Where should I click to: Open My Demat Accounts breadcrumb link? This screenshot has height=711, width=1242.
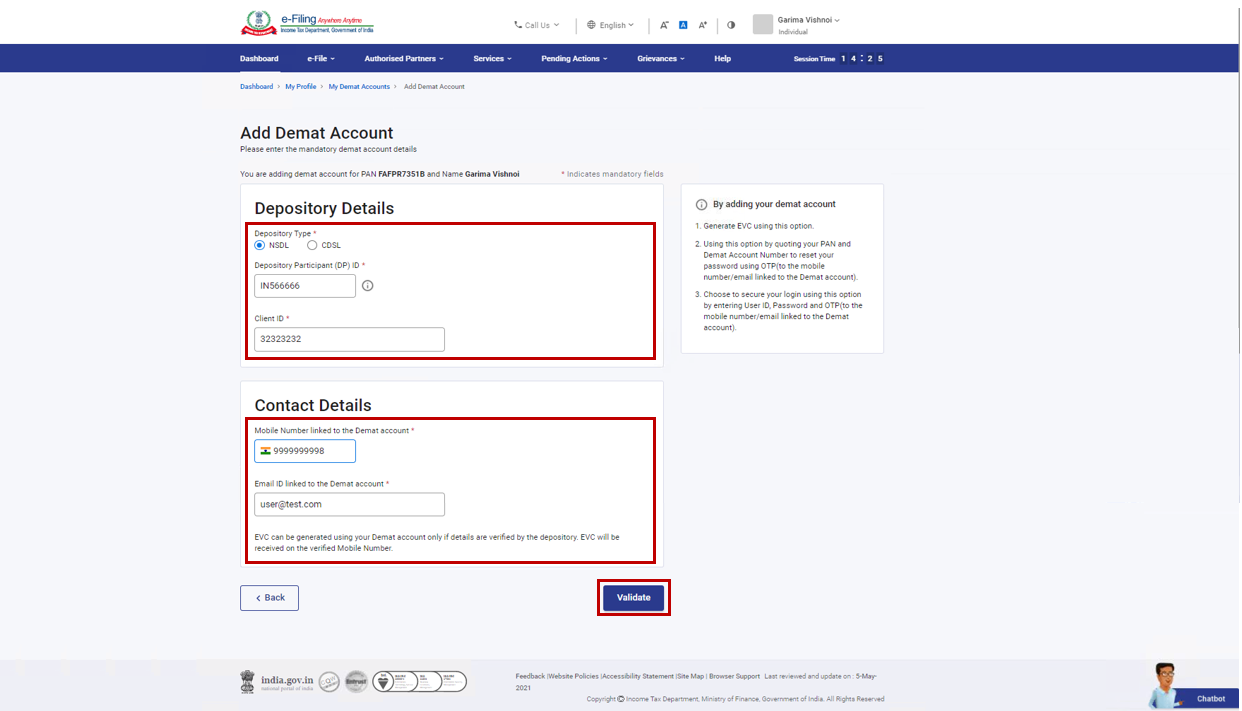(359, 87)
